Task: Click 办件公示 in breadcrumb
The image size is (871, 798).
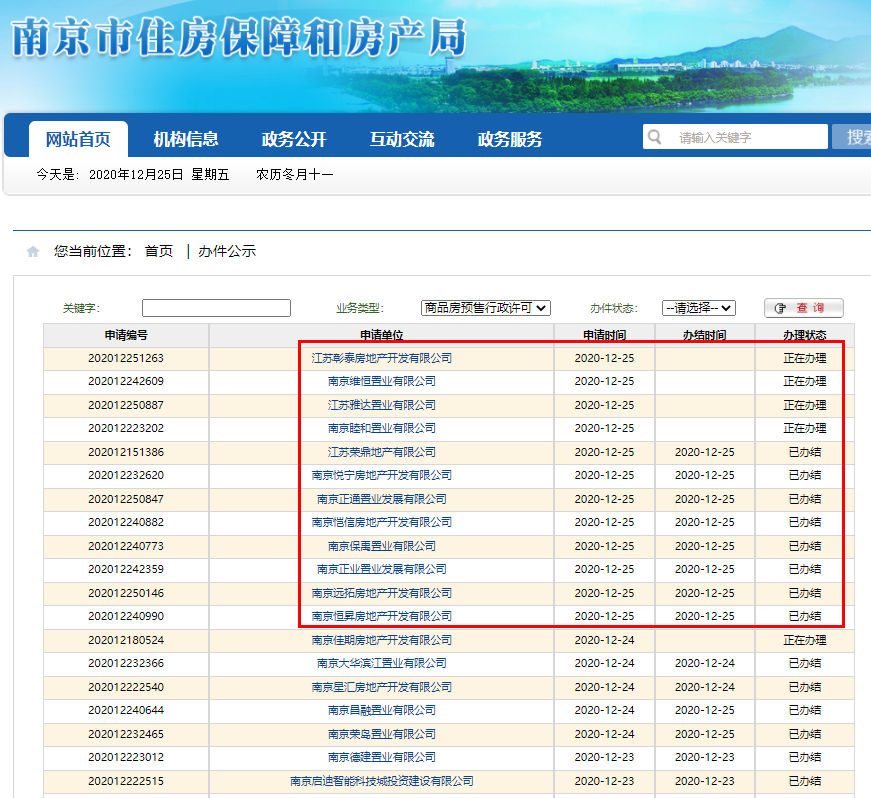Action: click(x=227, y=251)
